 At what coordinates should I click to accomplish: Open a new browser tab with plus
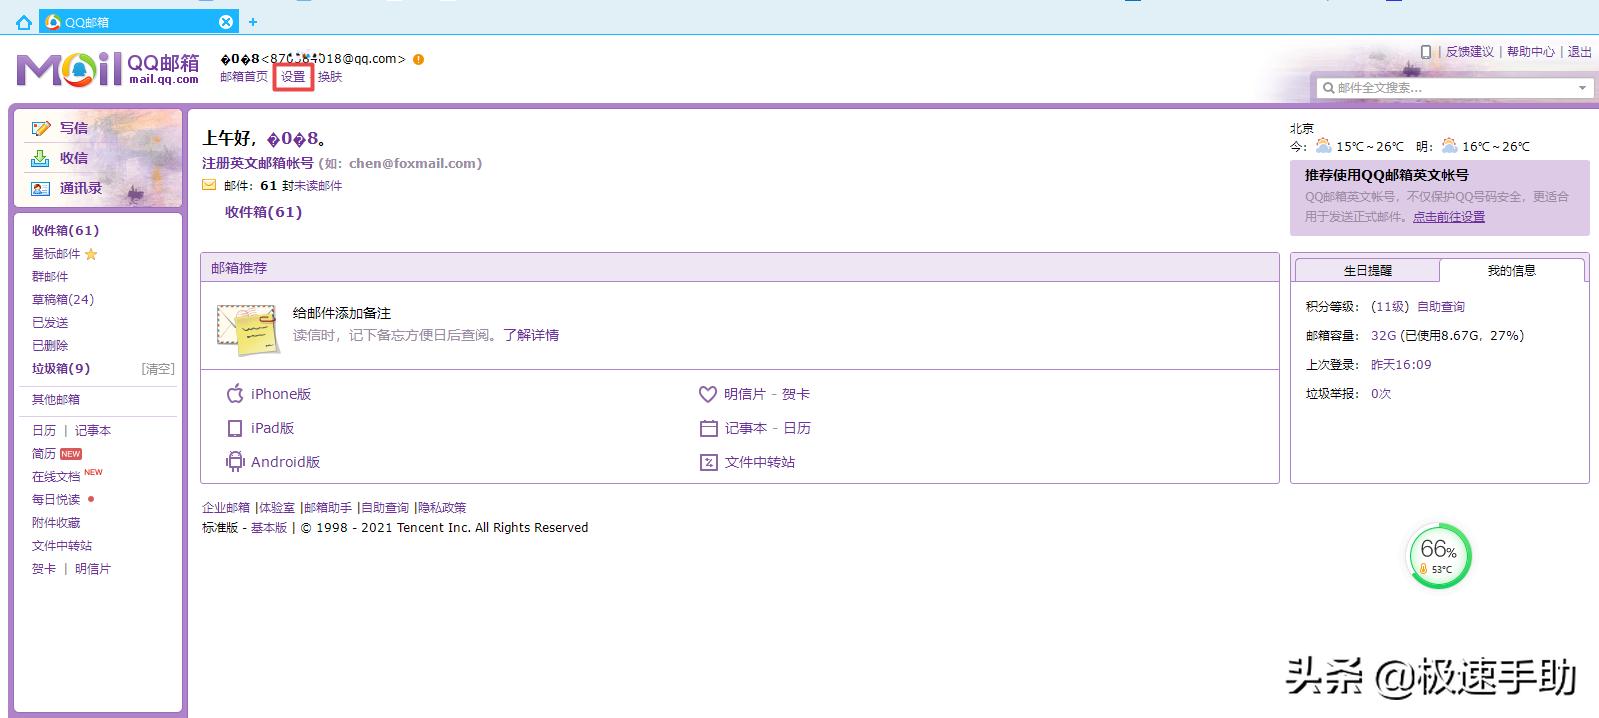click(253, 21)
